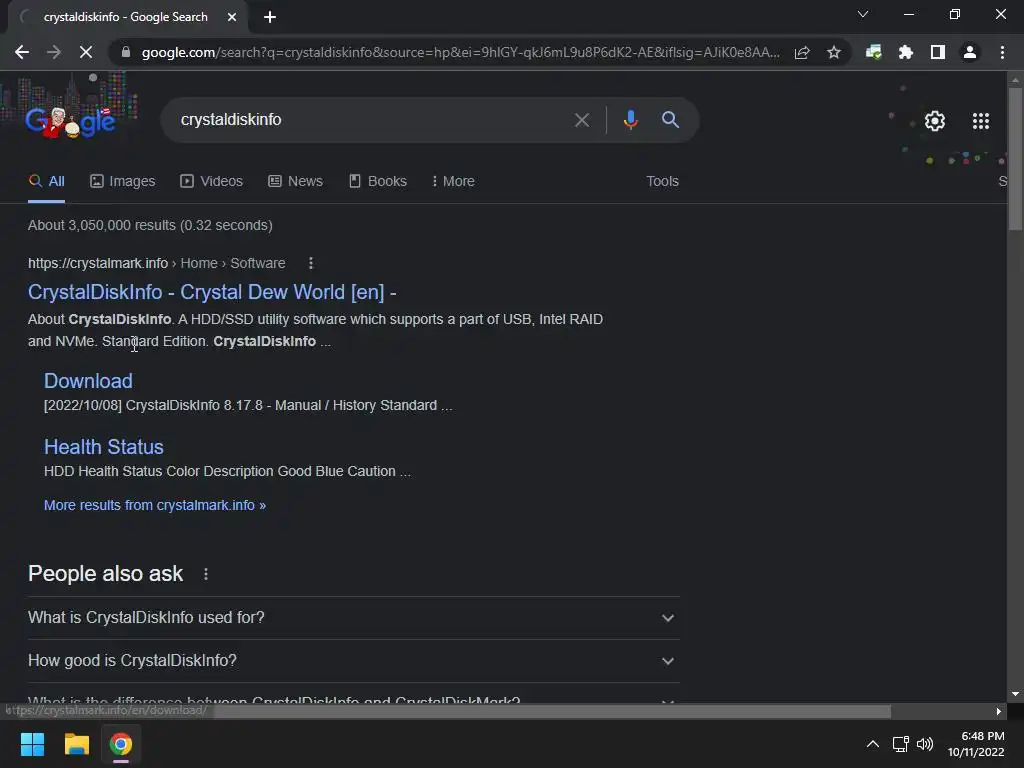Click the Google doodle logo
The width and height of the screenshot is (1024, 768).
point(71,121)
